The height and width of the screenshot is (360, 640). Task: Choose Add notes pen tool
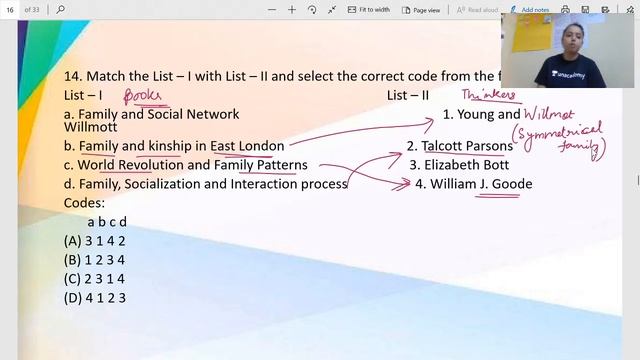pos(530,9)
